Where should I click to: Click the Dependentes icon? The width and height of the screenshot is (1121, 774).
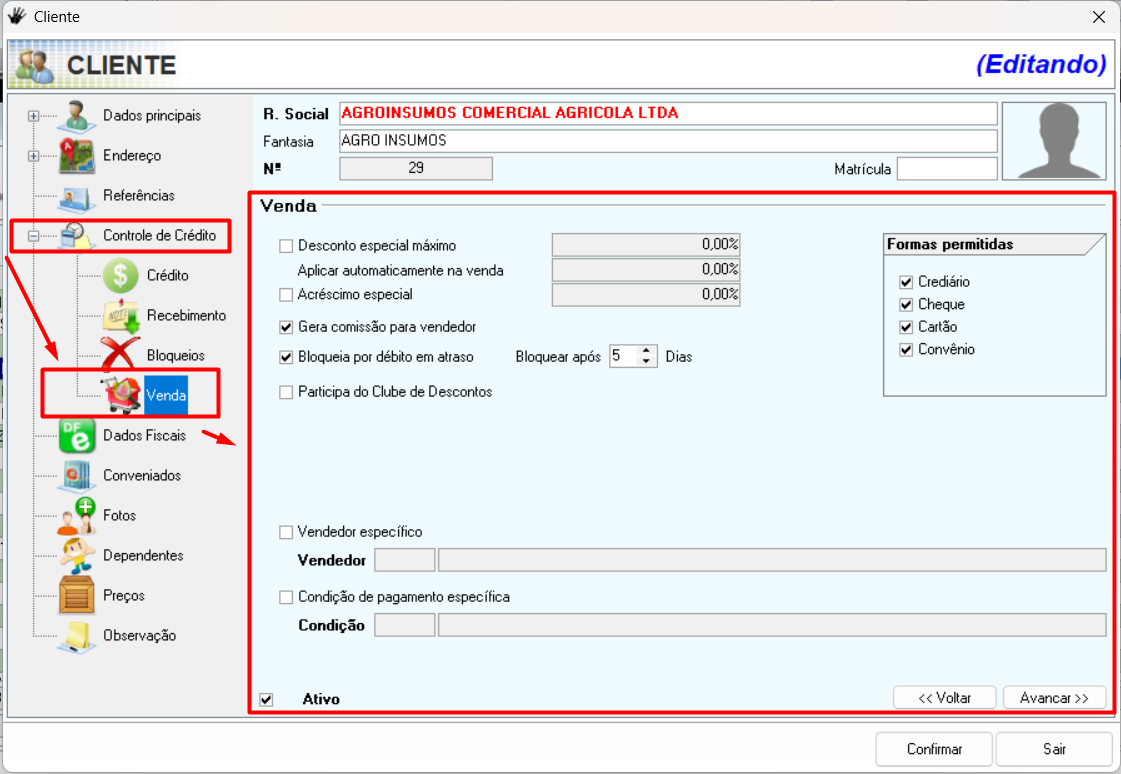[x=77, y=556]
